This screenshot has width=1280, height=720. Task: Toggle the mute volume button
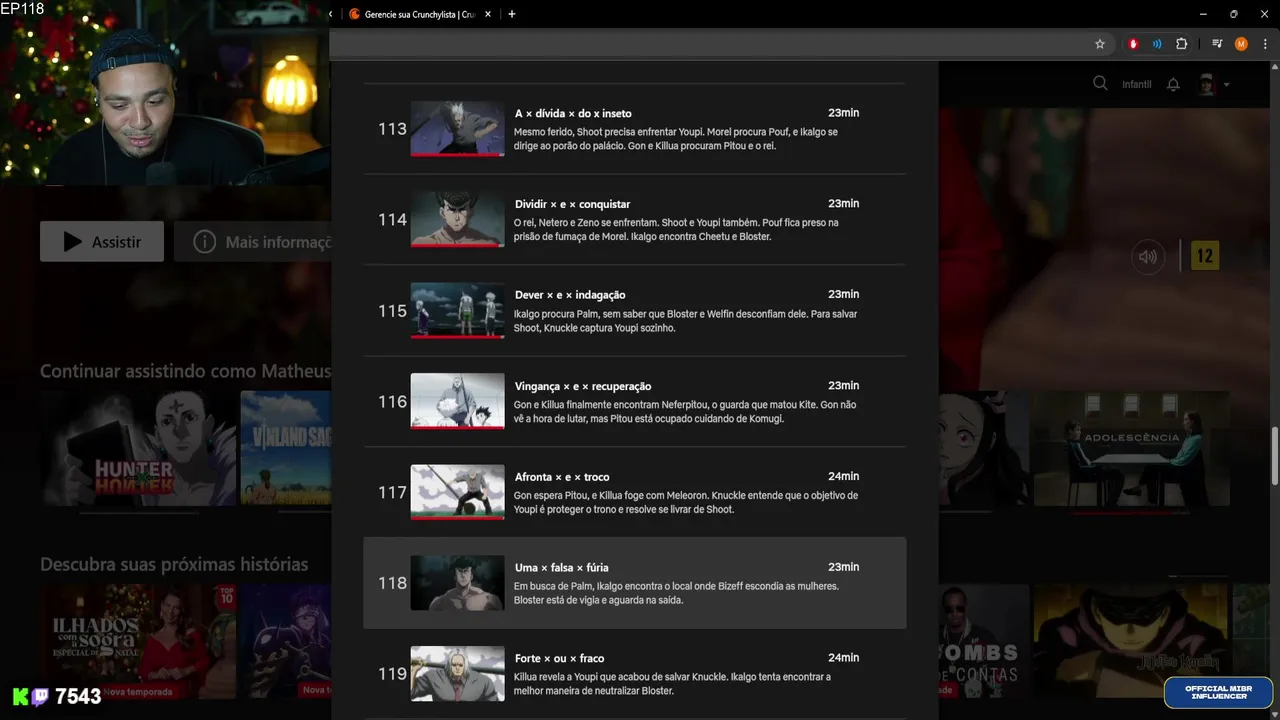click(x=1148, y=256)
